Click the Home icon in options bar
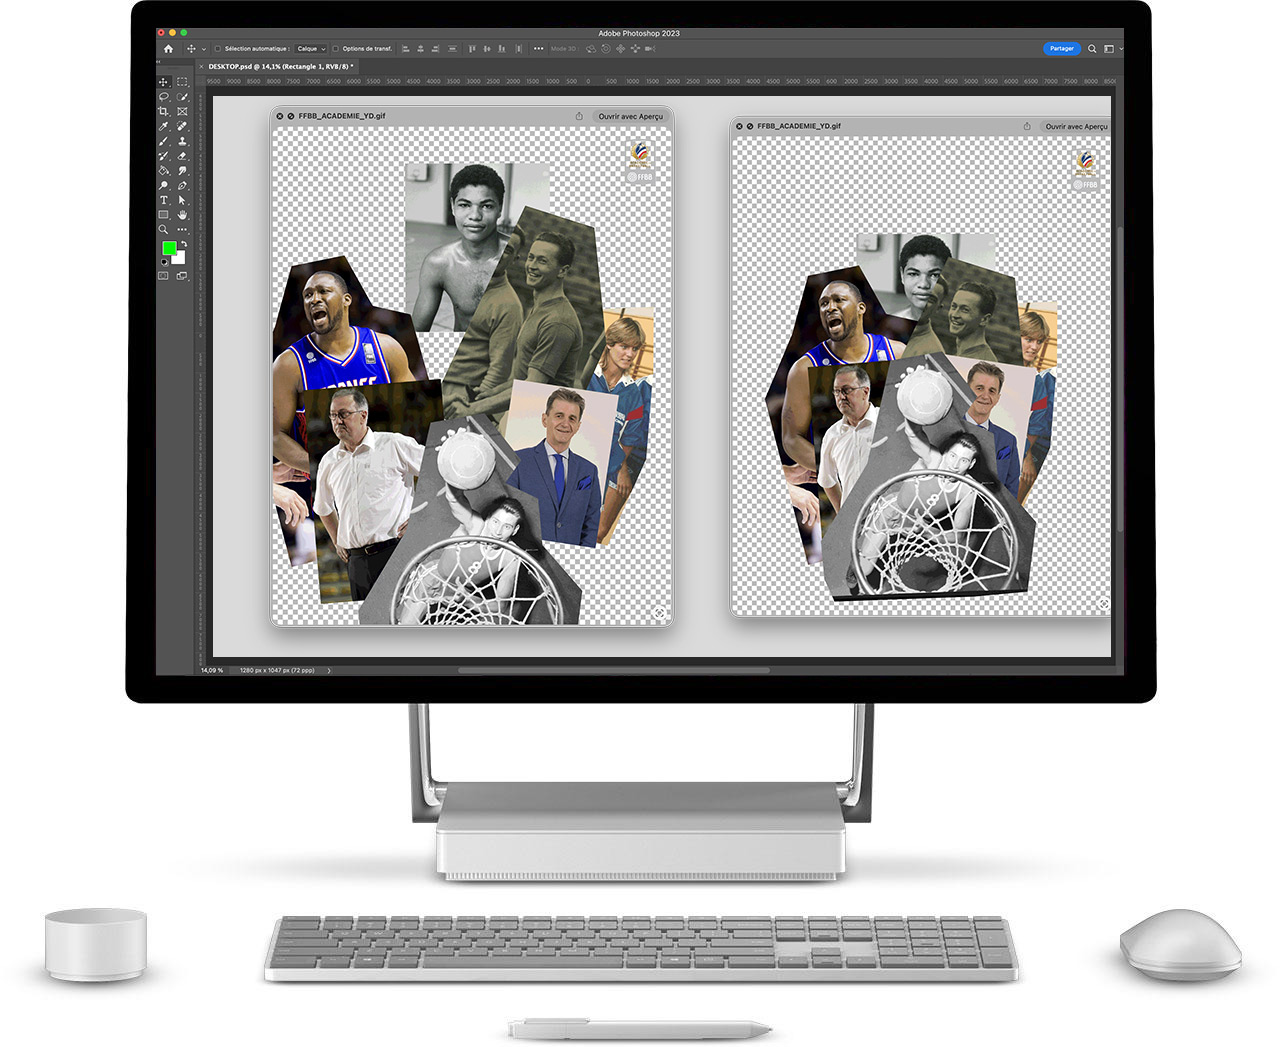 [168, 48]
